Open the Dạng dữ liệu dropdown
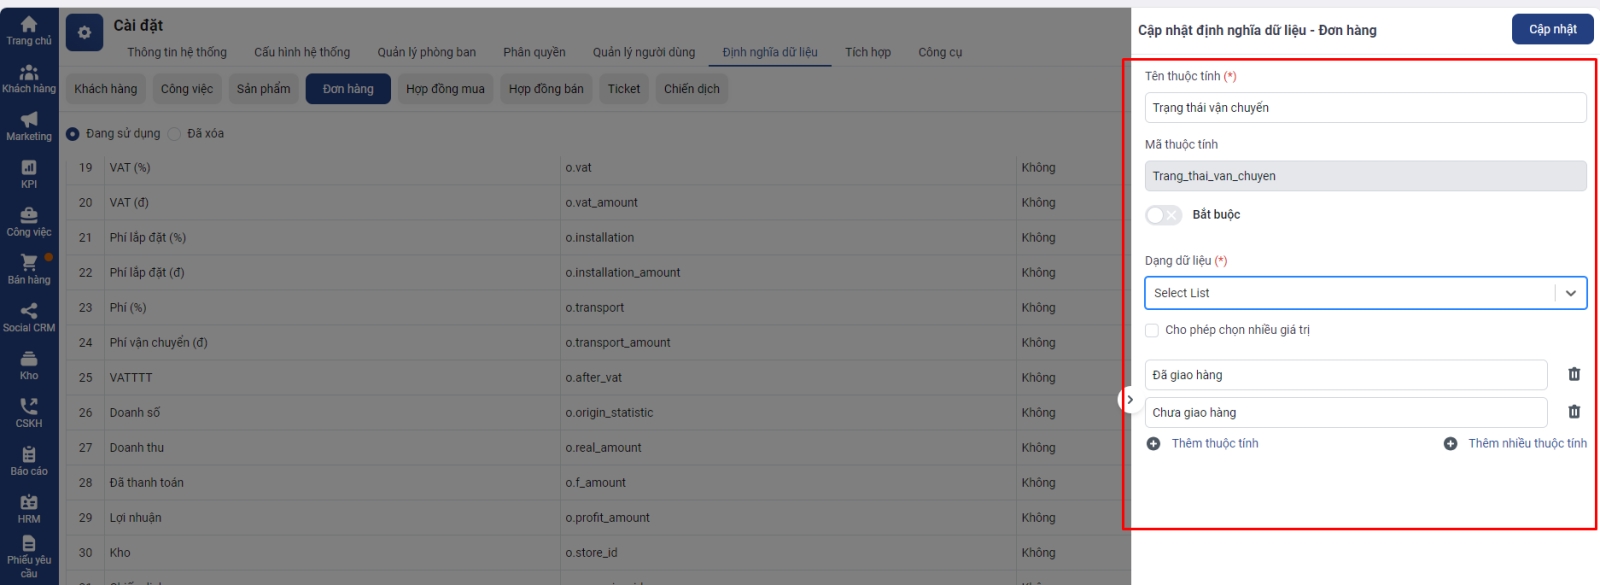Image resolution: width=1600 pixels, height=585 pixels. pyautogui.click(x=1365, y=293)
